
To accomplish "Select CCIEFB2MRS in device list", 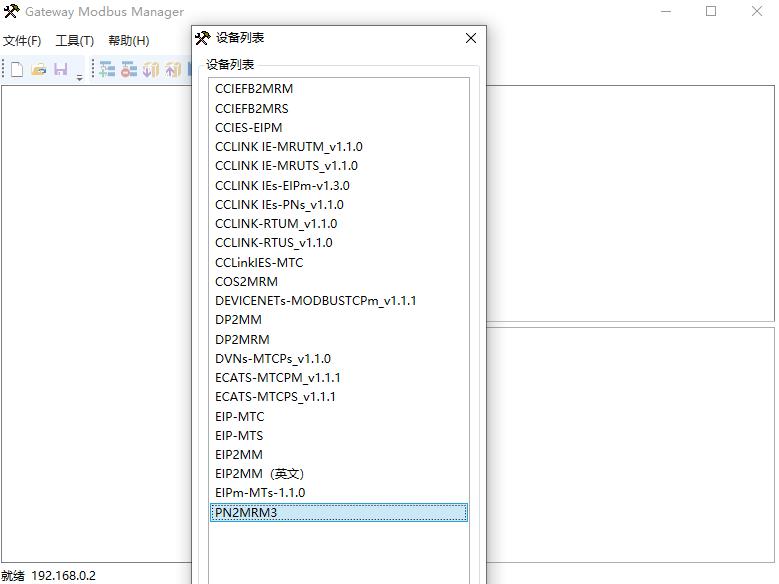I will (339, 108).
